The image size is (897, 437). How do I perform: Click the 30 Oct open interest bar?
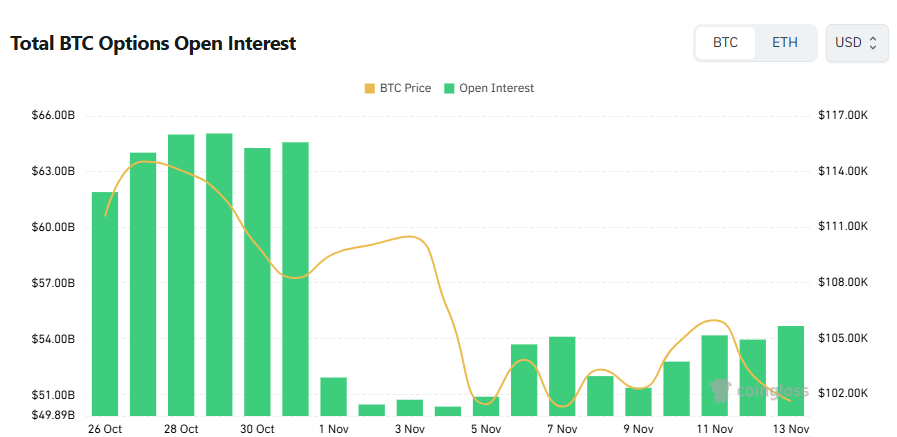(257, 281)
